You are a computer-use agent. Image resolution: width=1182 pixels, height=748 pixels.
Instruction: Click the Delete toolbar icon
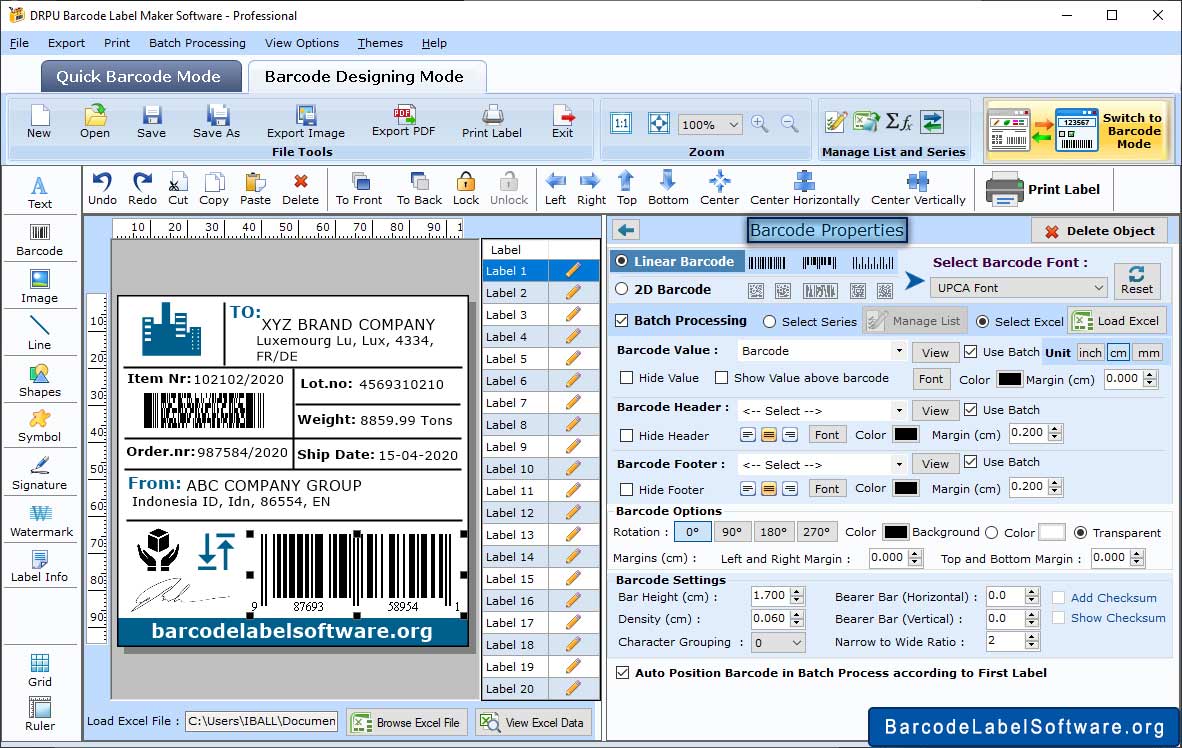[300, 189]
